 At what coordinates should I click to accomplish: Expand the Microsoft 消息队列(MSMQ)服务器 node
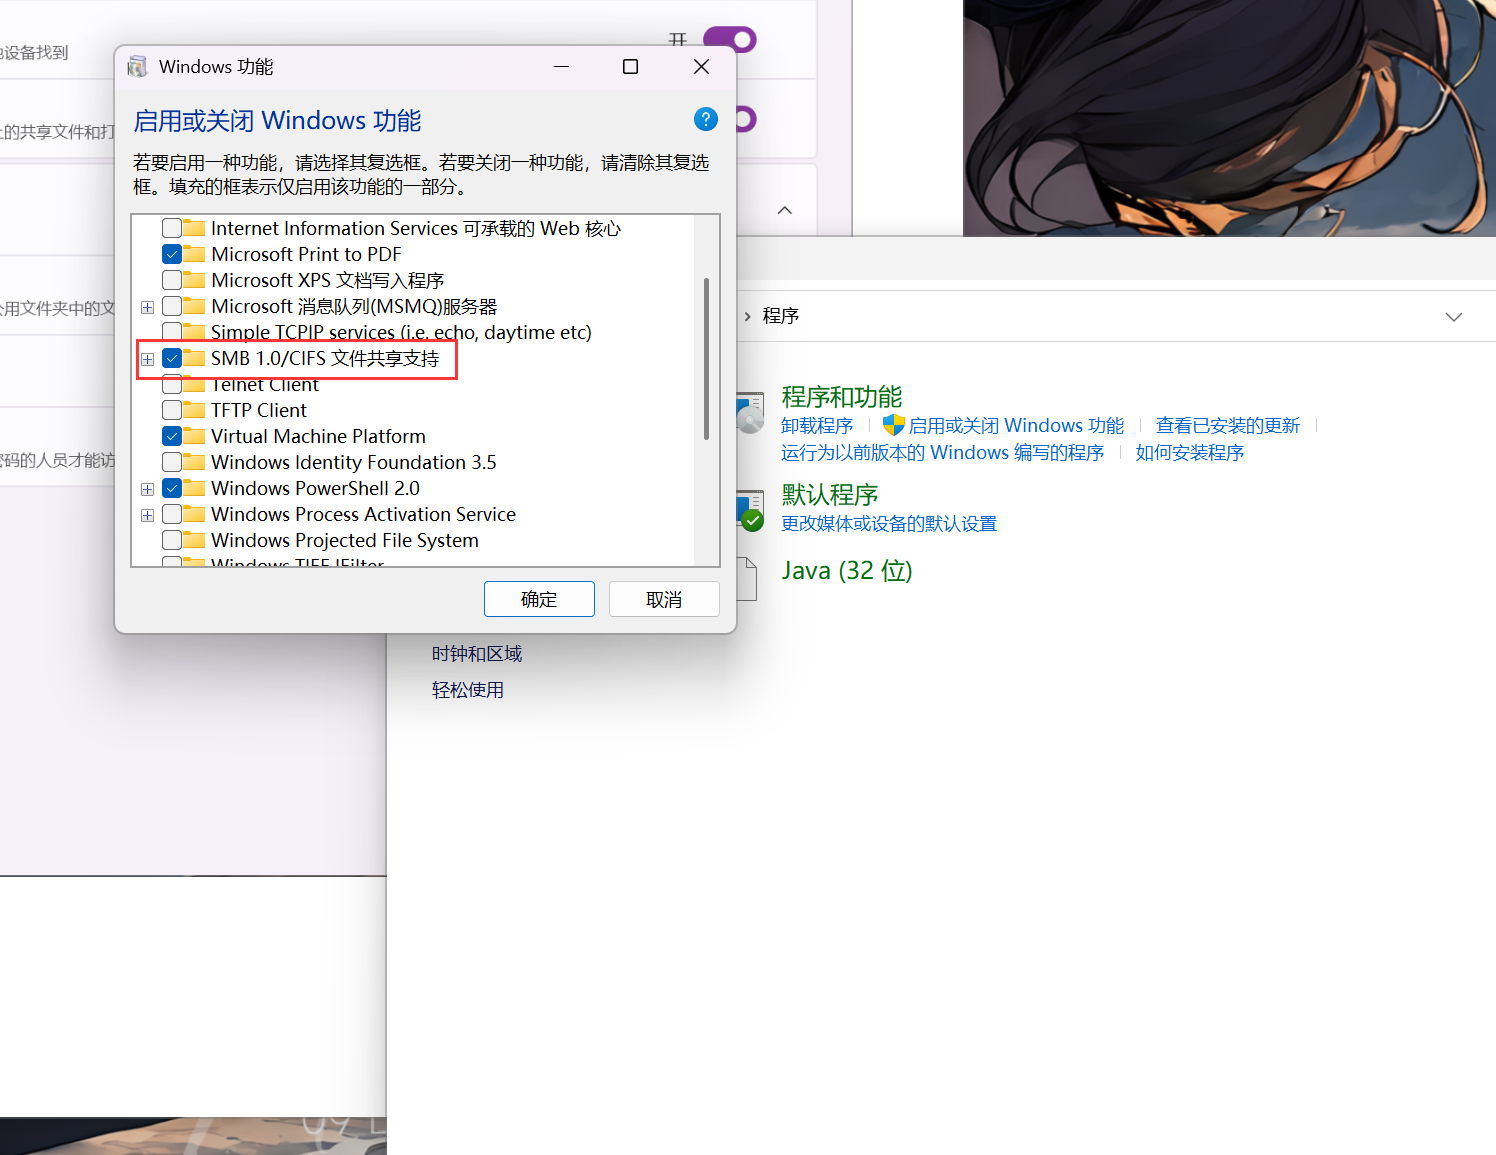[148, 307]
